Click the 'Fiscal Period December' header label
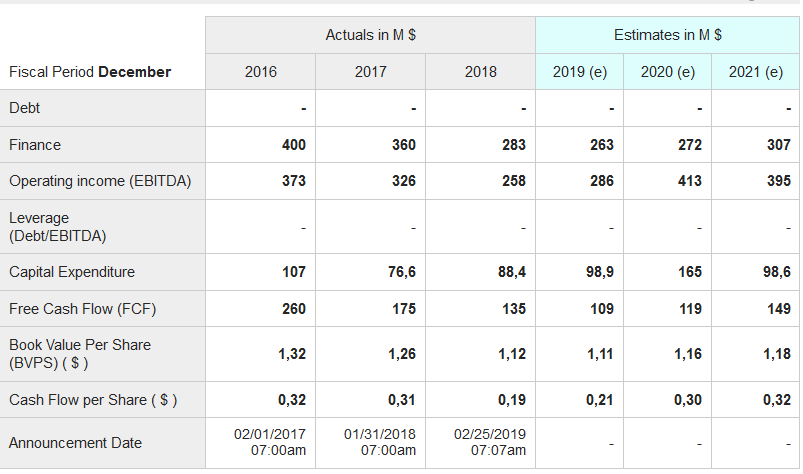Image resolution: width=803 pixels, height=474 pixels. tap(90, 72)
